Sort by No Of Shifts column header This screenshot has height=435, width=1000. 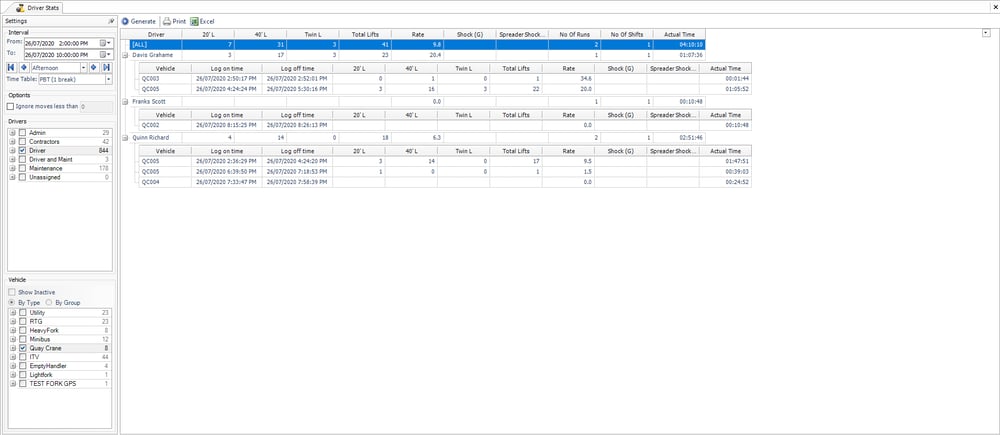pyautogui.click(x=627, y=35)
